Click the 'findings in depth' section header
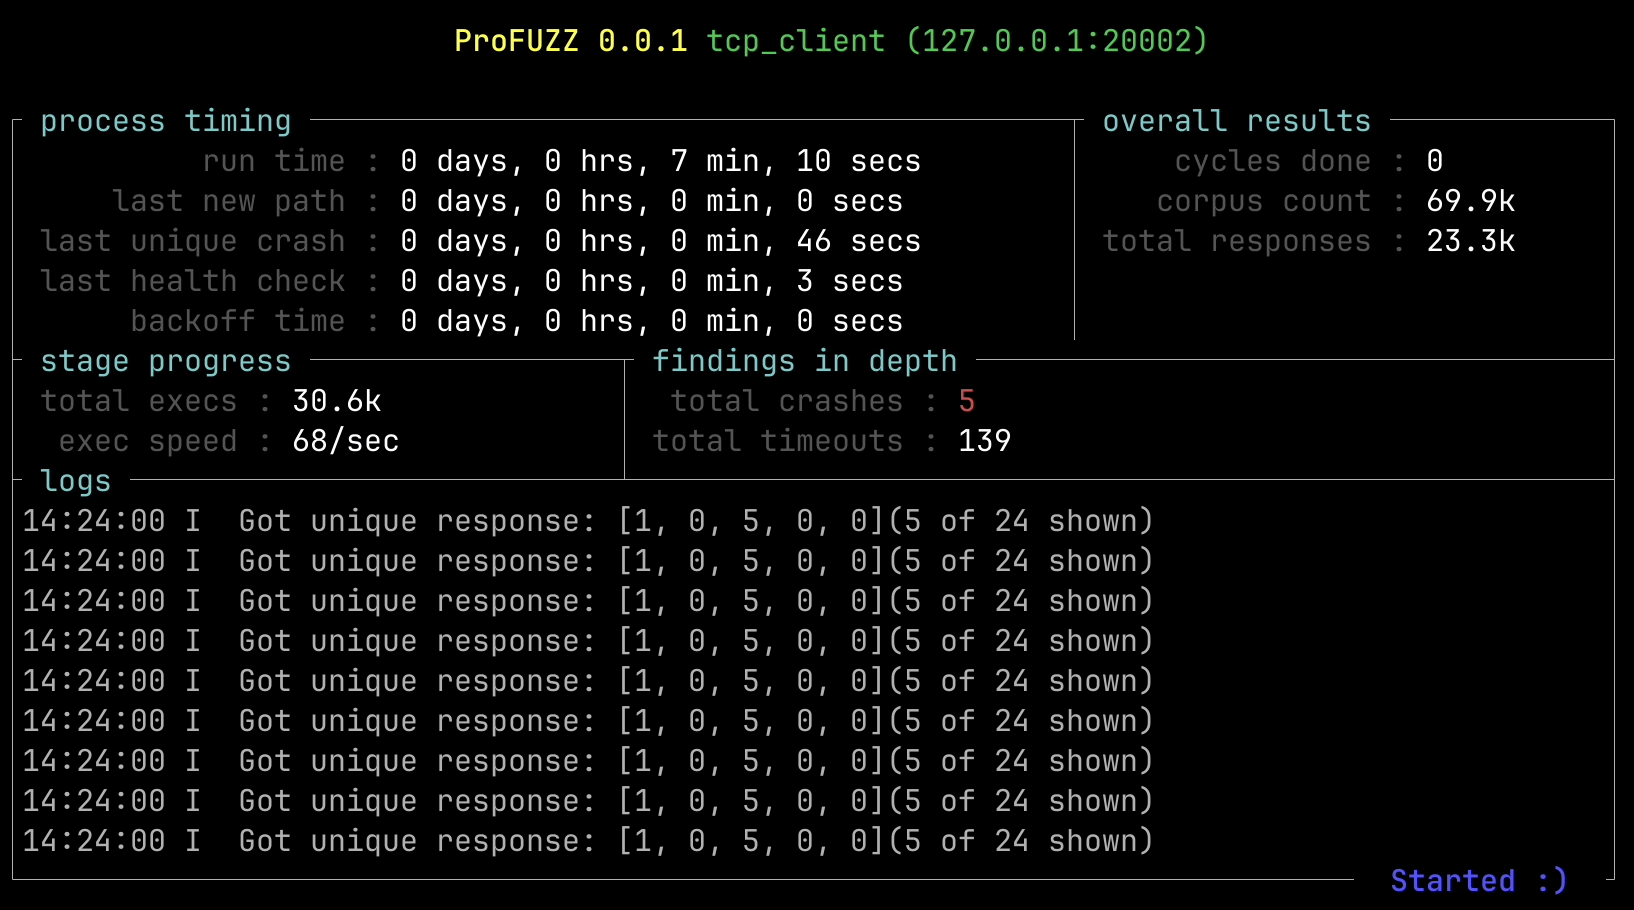 (x=805, y=361)
